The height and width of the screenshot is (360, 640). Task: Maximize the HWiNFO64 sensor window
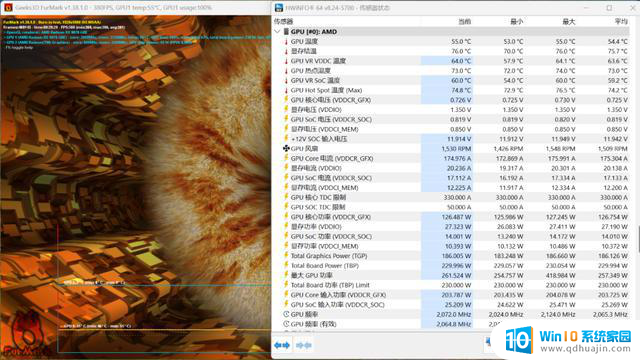click(609, 8)
